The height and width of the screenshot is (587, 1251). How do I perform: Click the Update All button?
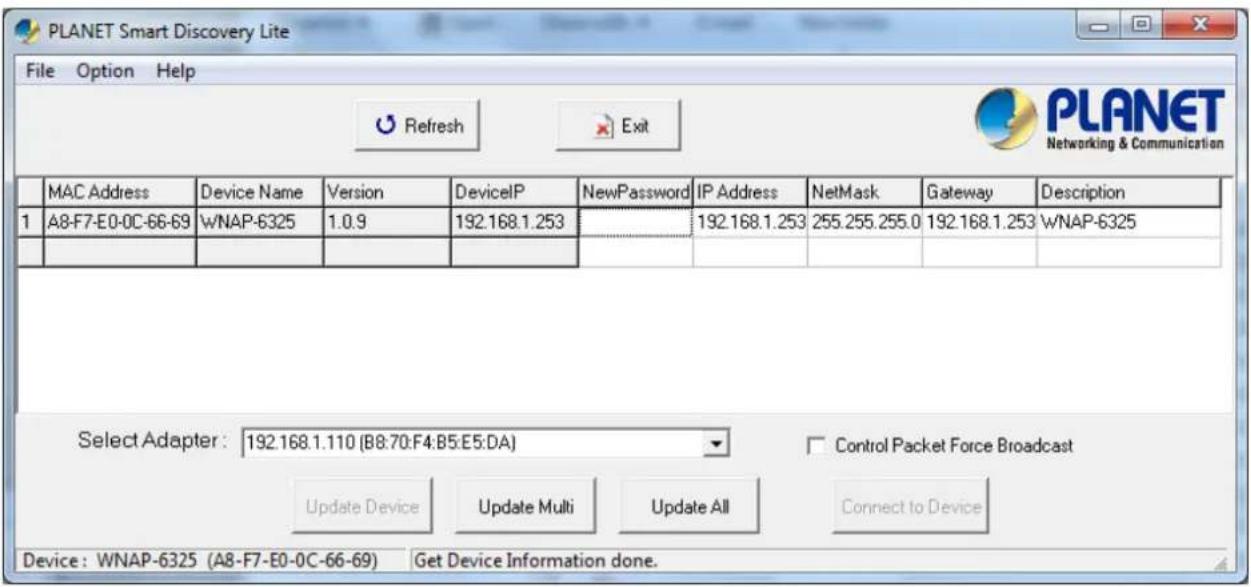pos(690,507)
